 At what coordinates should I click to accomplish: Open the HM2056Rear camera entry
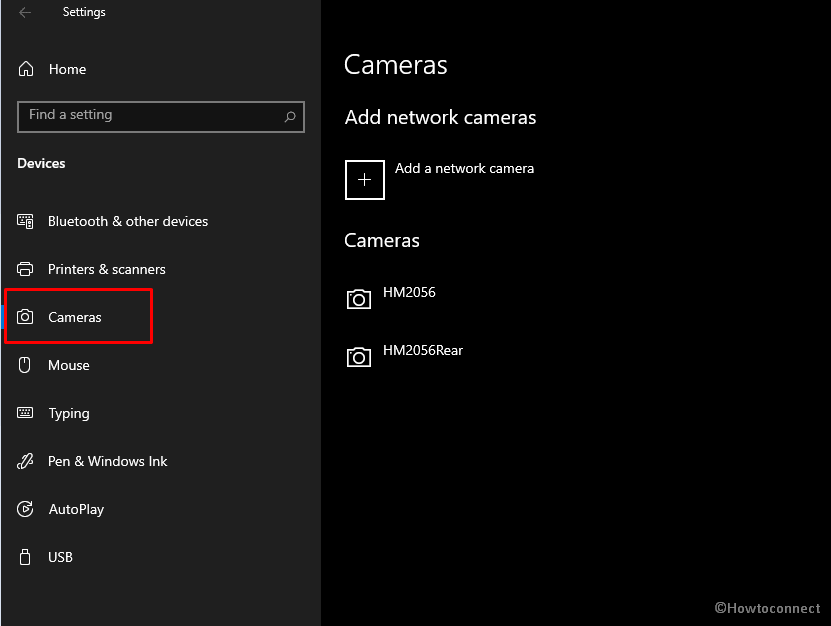[x=423, y=351]
